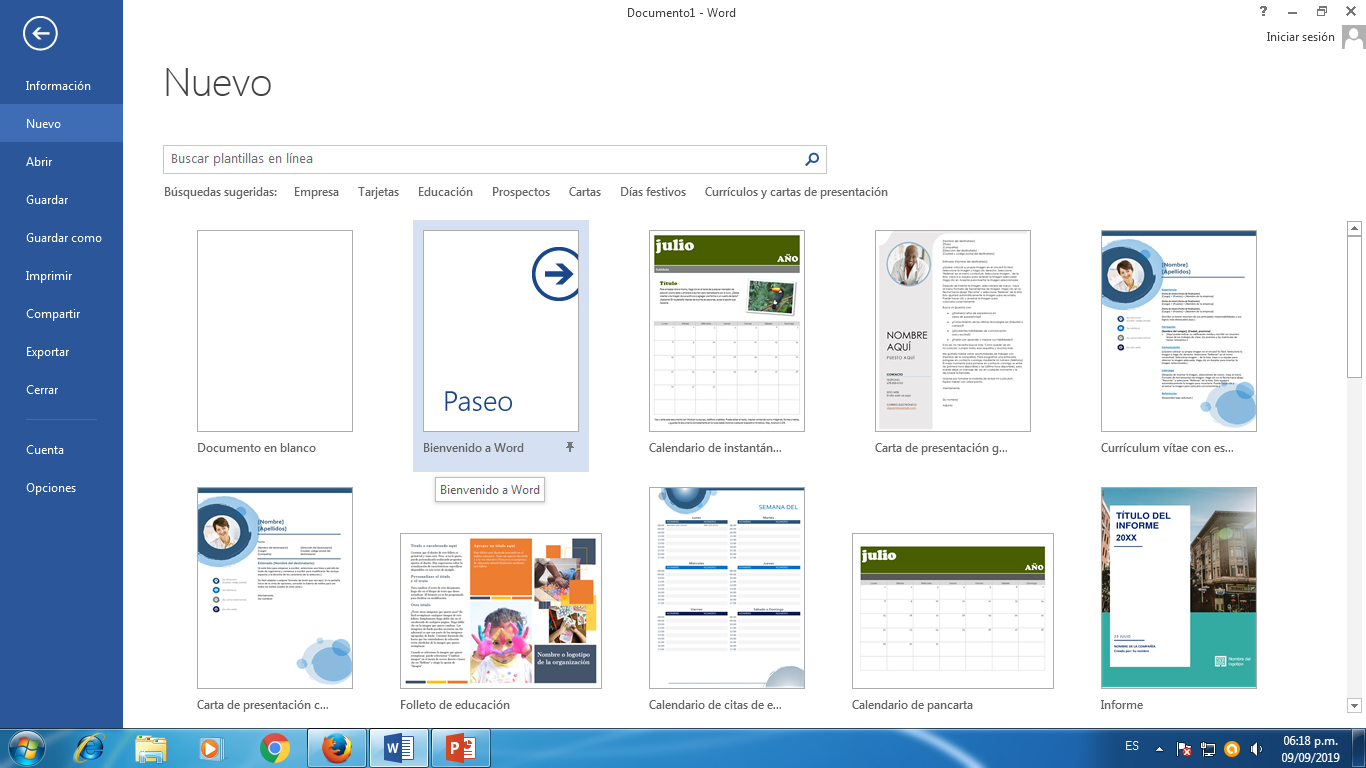Click Guardar in the sidebar
This screenshot has width=1366, height=768.
click(x=61, y=200)
